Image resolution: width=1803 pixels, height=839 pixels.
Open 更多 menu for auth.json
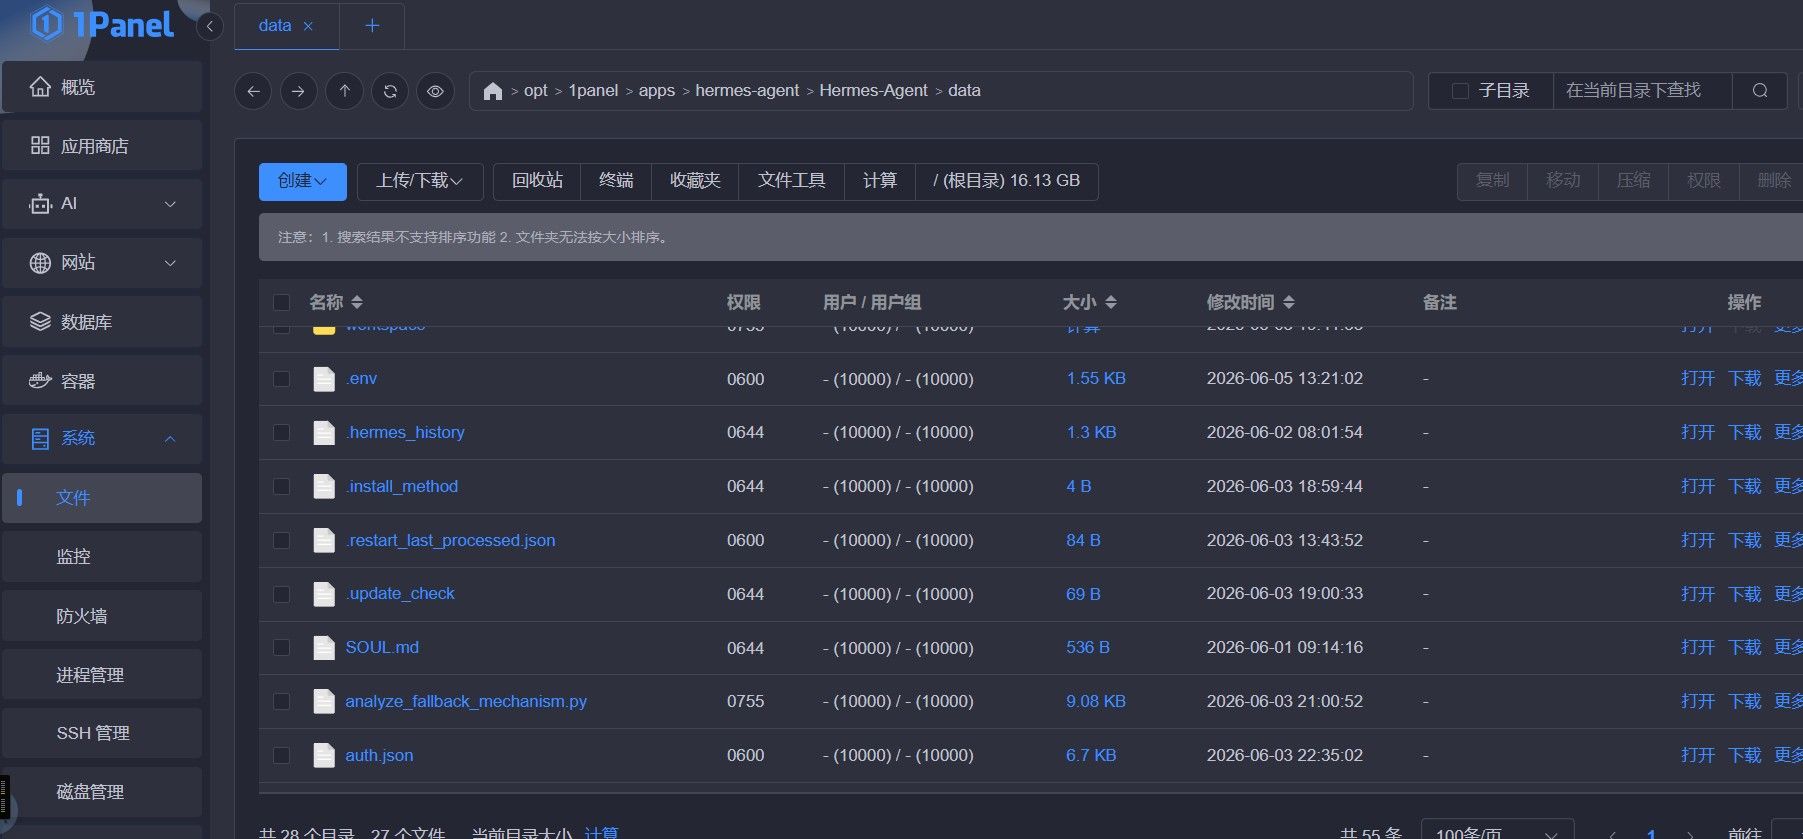[x=1788, y=755]
